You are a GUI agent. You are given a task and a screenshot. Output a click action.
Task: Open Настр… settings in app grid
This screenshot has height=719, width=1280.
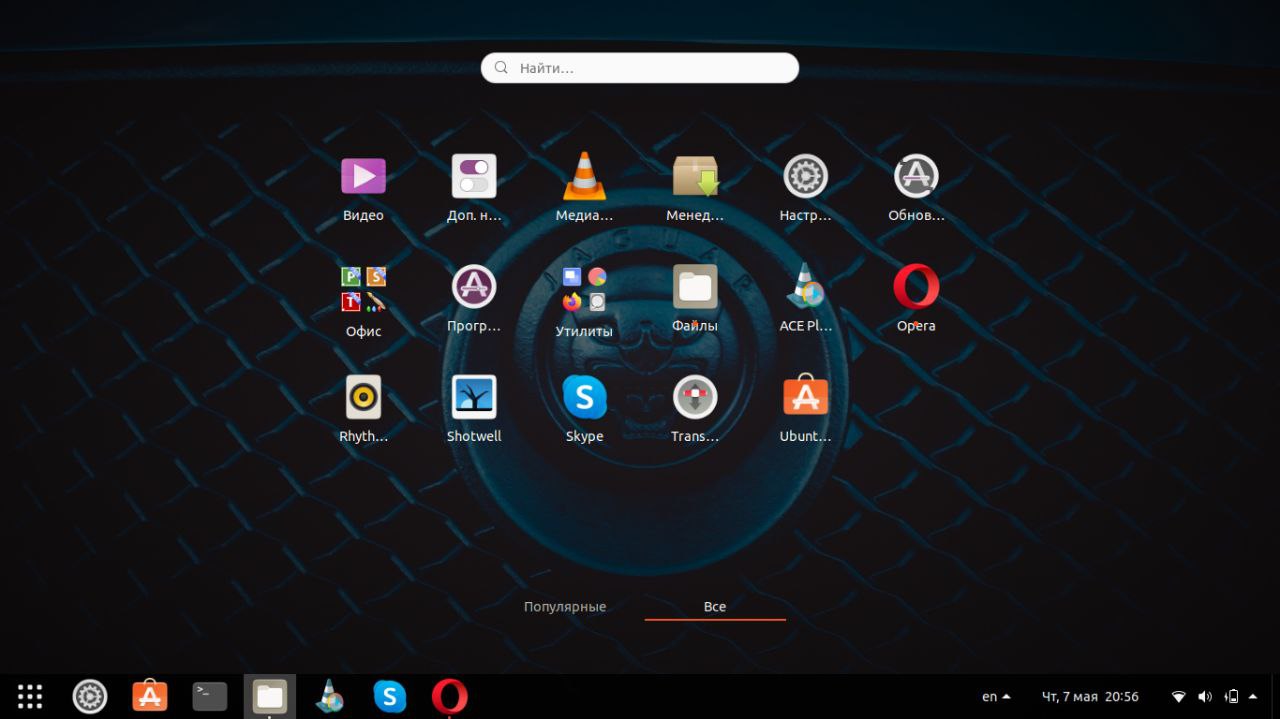pyautogui.click(x=805, y=177)
